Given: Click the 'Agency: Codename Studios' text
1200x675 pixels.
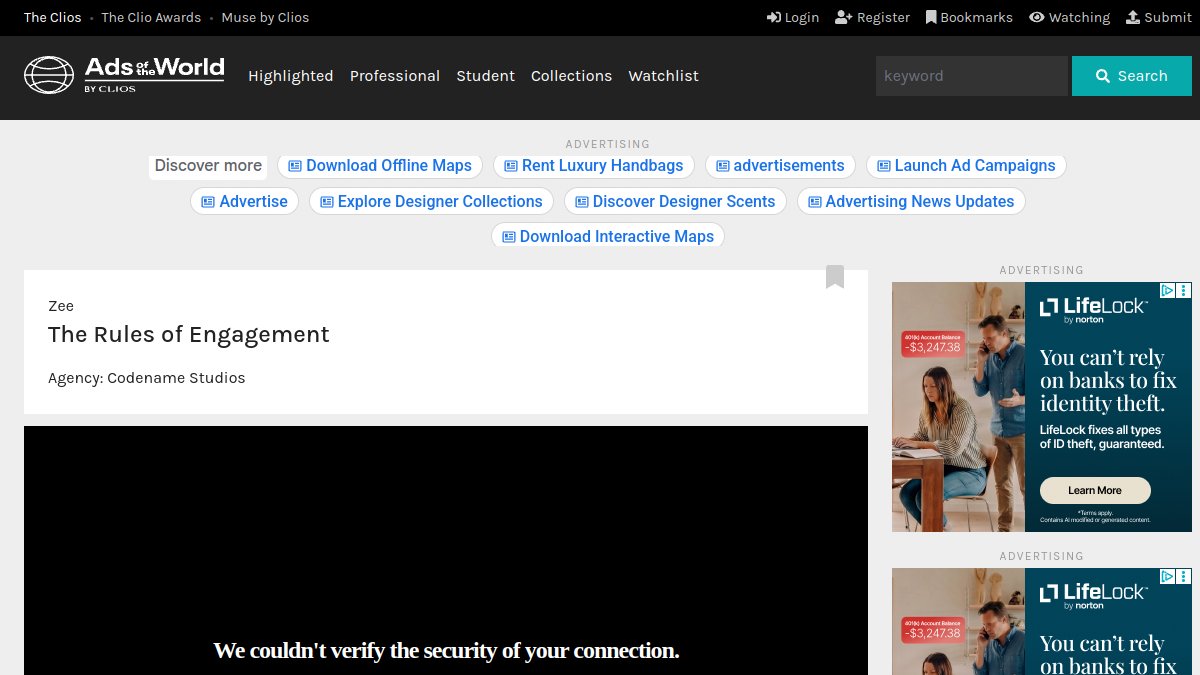Looking at the screenshot, I should (146, 378).
